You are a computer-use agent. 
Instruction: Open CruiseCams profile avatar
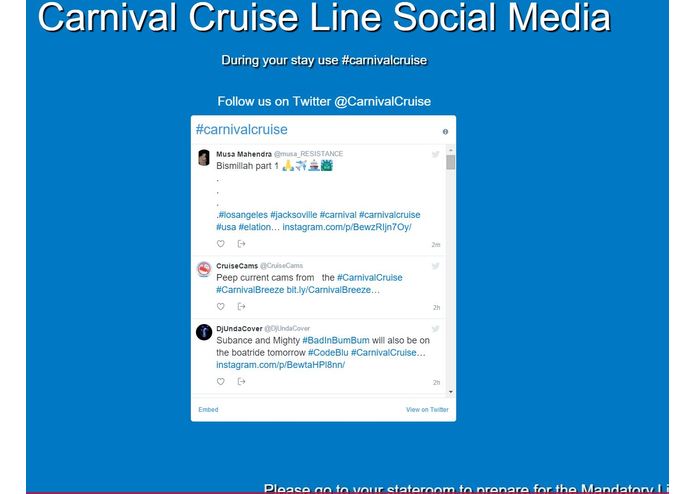tap(204, 269)
